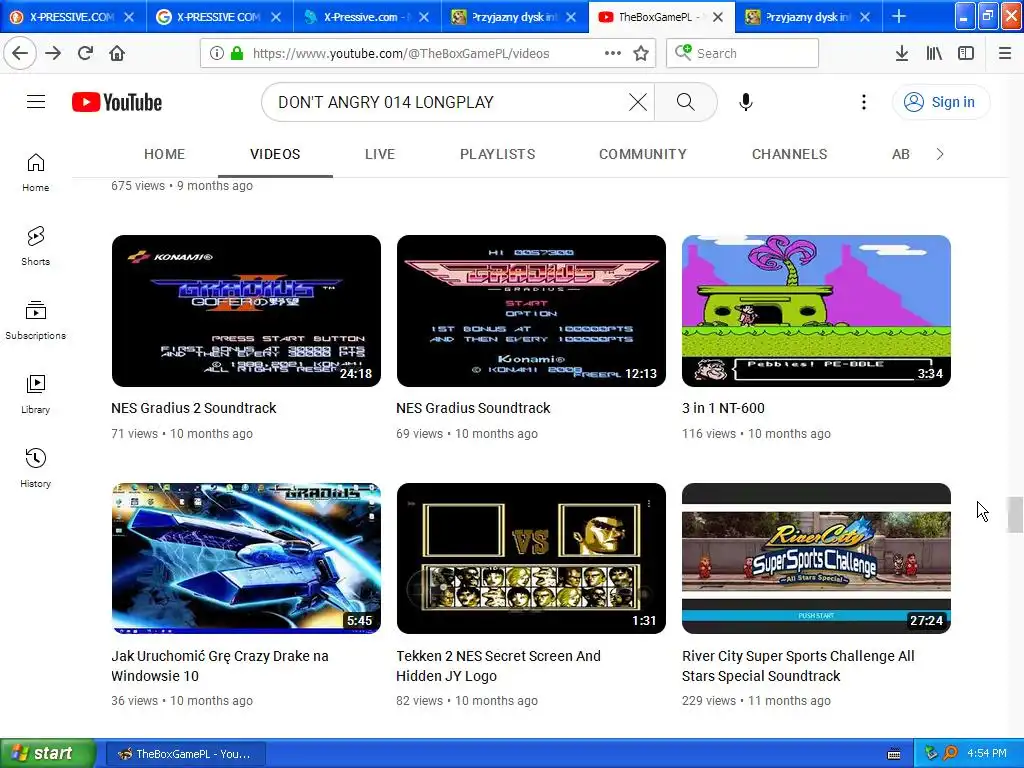Open the 3 in 1 NT-600 thumbnail

tap(816, 311)
